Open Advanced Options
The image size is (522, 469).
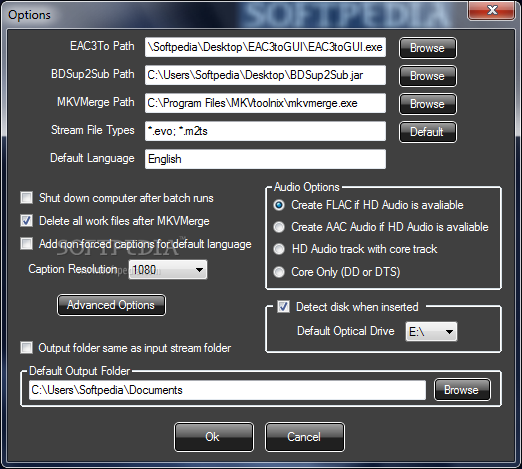click(111, 305)
